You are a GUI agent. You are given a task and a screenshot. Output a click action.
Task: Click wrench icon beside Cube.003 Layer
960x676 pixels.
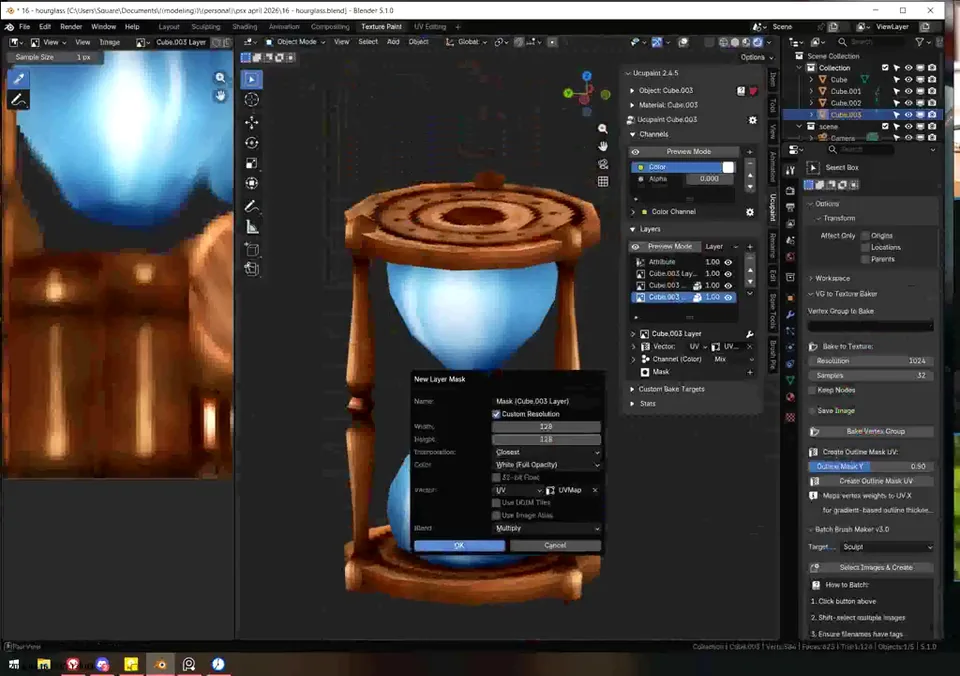click(x=749, y=334)
